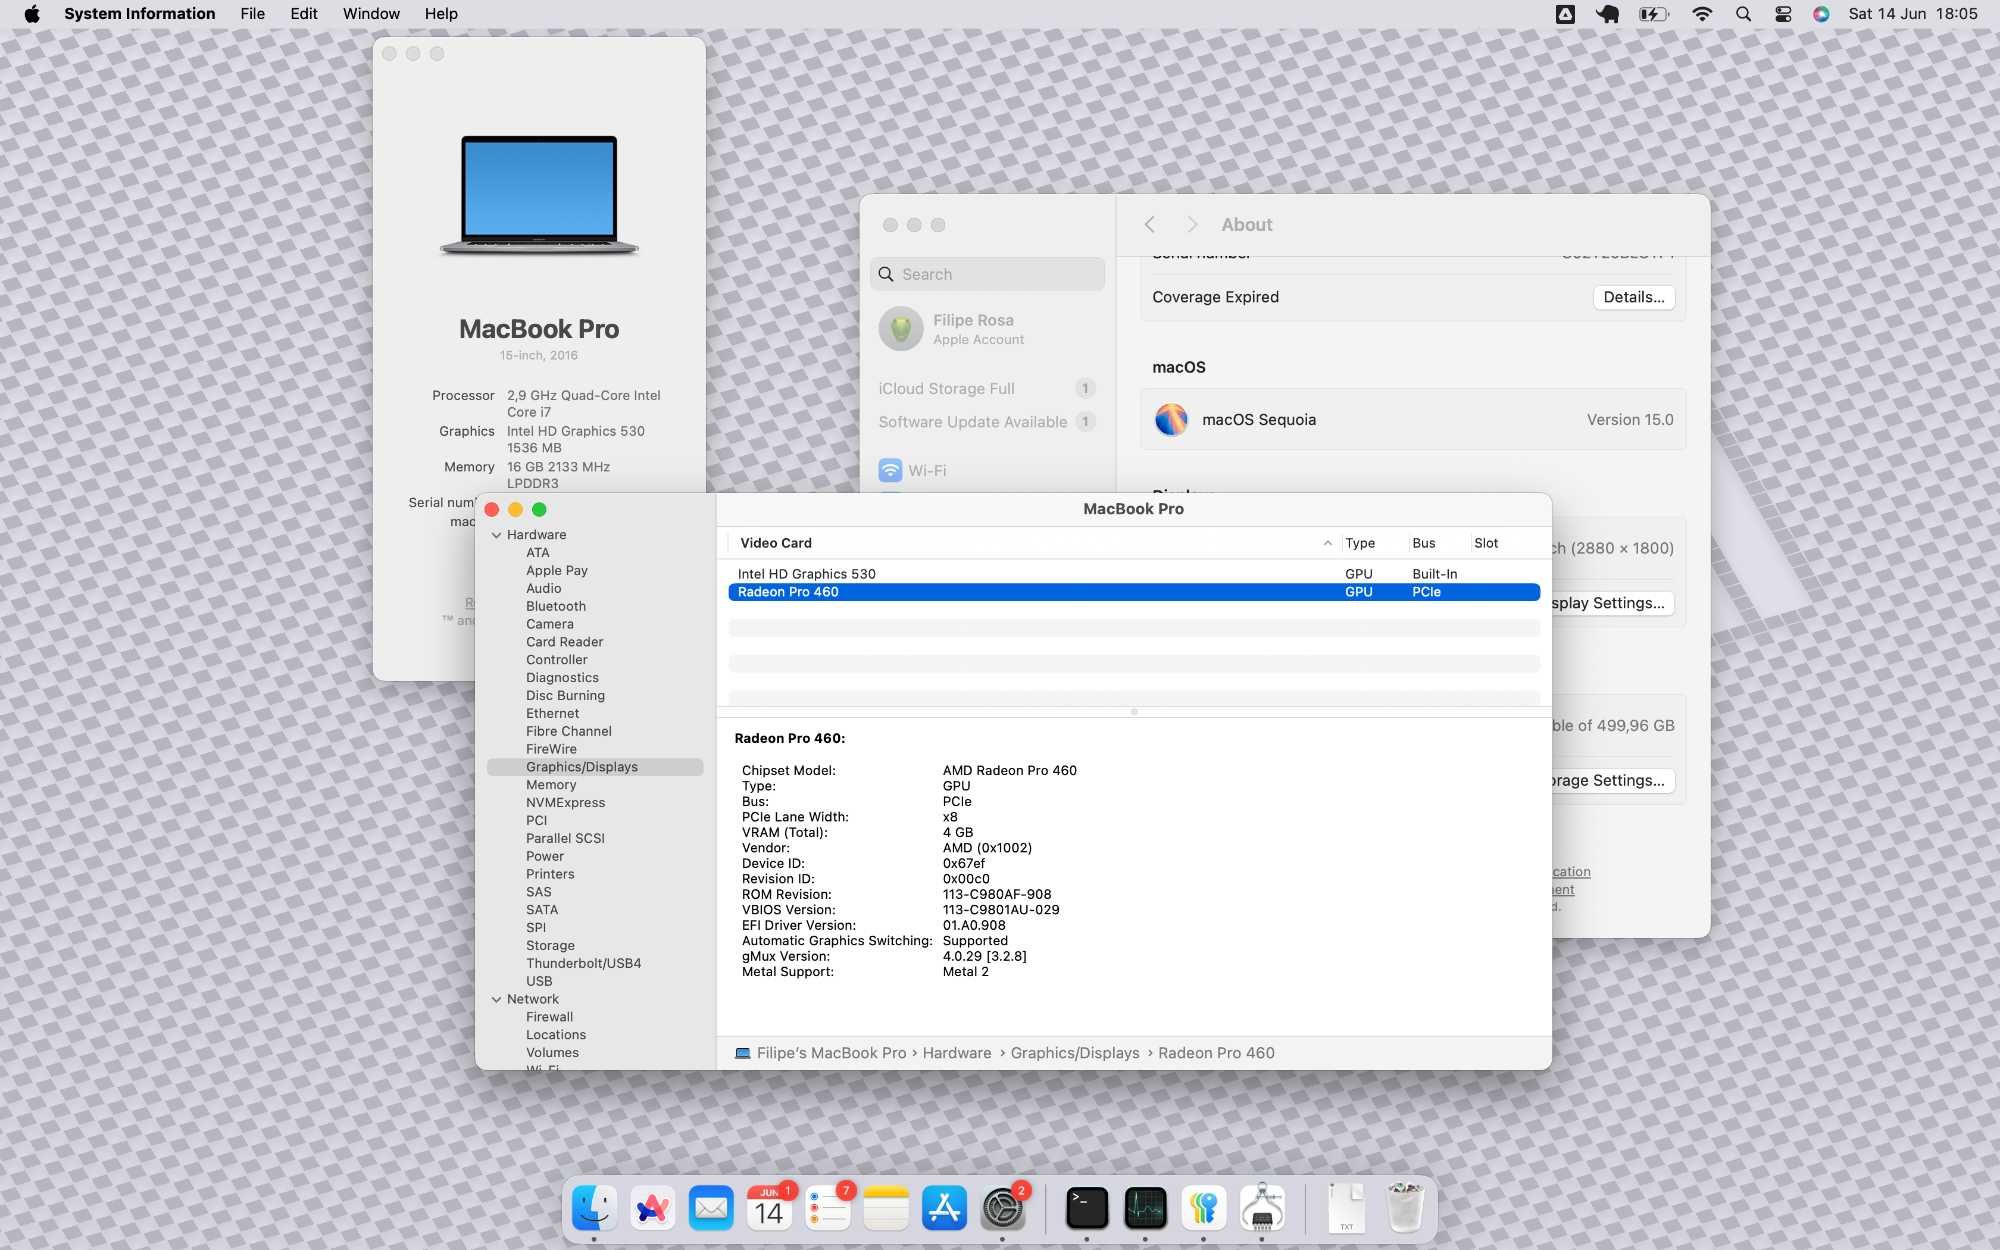Click the Details... button for Coverage Expired
The height and width of the screenshot is (1250, 2000).
[x=1633, y=297]
